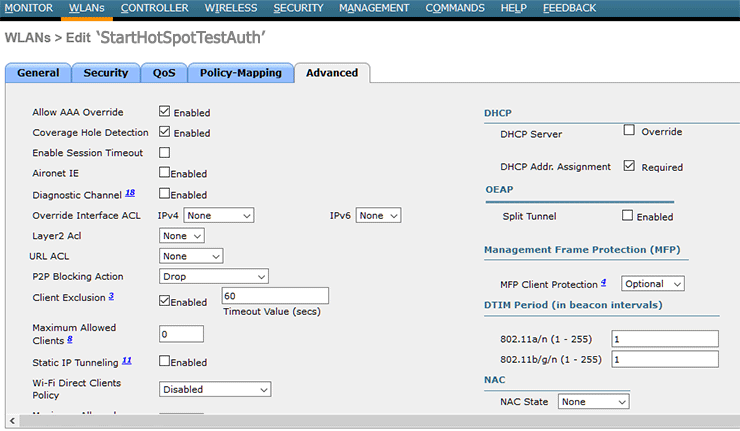Open the MANAGEMENT menu
Image resolution: width=740 pixels, height=431 pixels.
click(373, 8)
